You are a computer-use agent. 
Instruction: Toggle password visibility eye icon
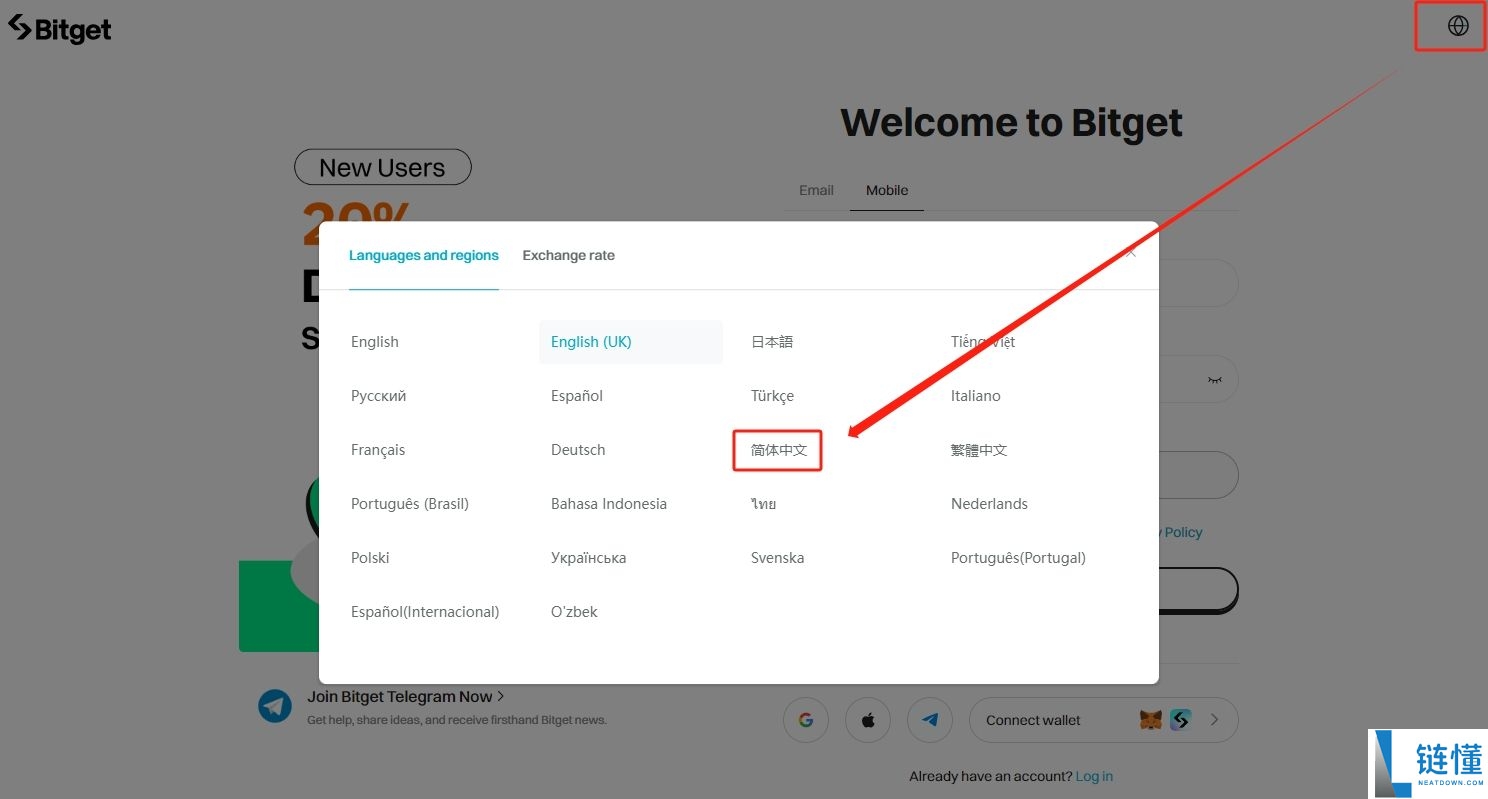coord(1215,380)
